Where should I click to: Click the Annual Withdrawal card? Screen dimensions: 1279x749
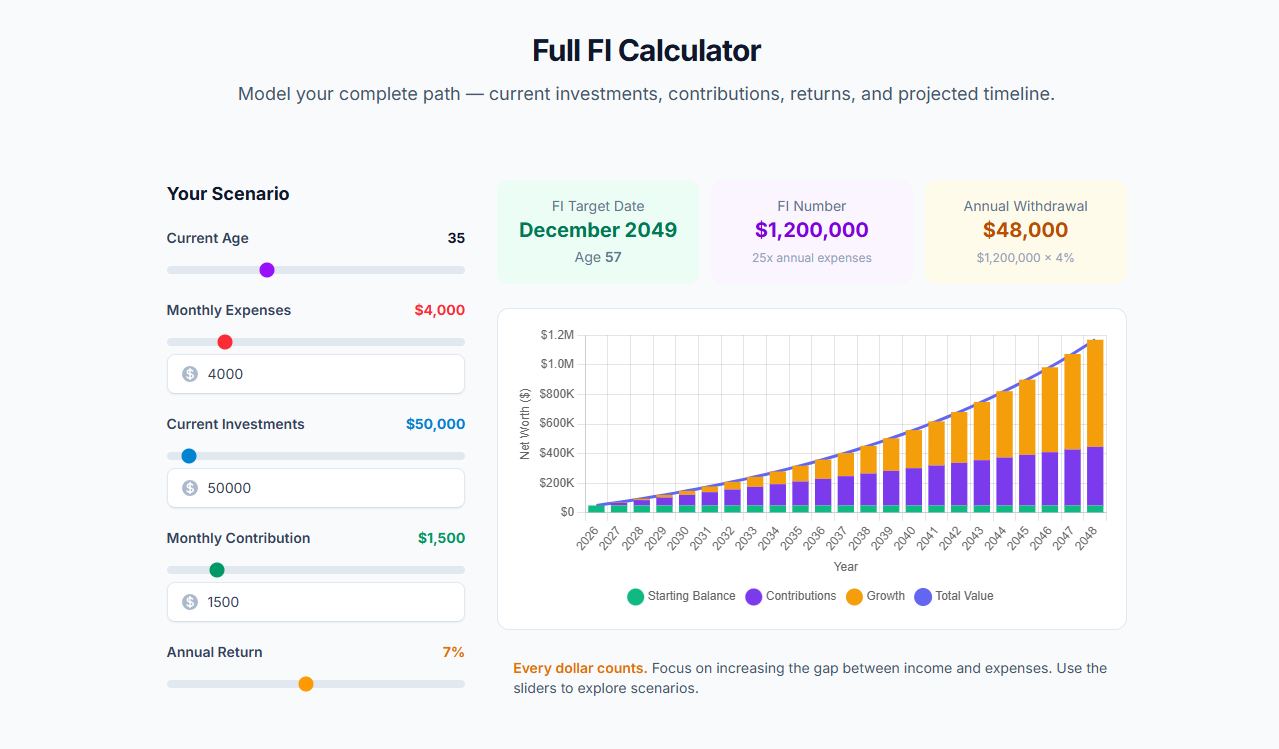[x=1026, y=231]
